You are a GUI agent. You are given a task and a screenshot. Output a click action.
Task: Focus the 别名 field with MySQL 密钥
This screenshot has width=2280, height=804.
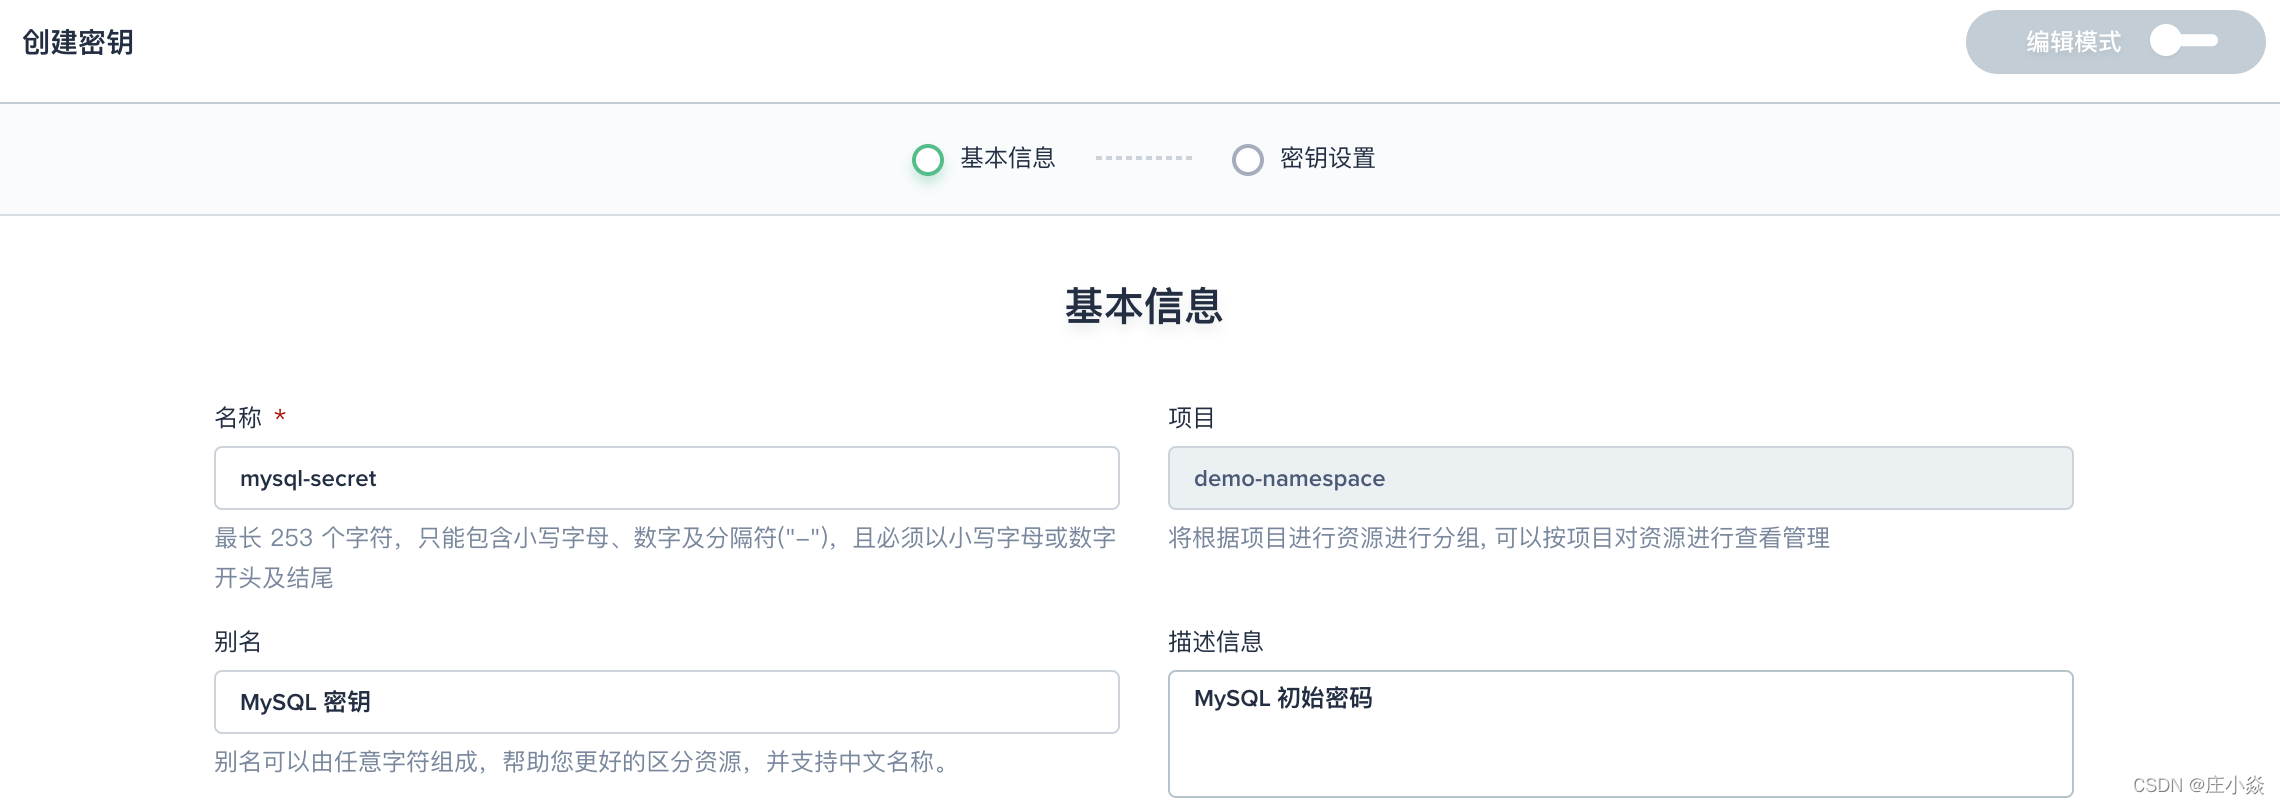pos(667,702)
